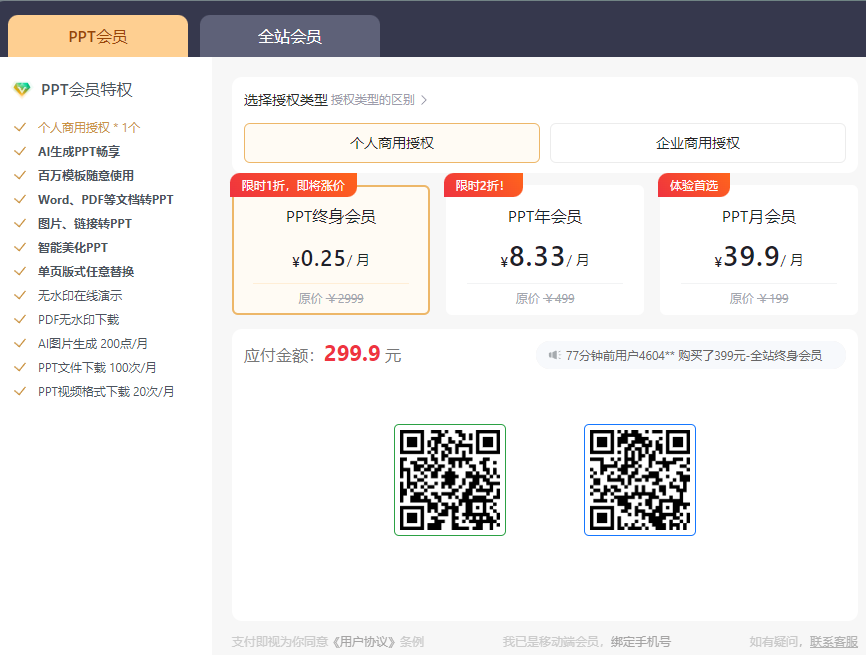Click checkmark beside Word、PDF等文档转PPT
The width and height of the screenshot is (866, 655).
click(x=20, y=199)
